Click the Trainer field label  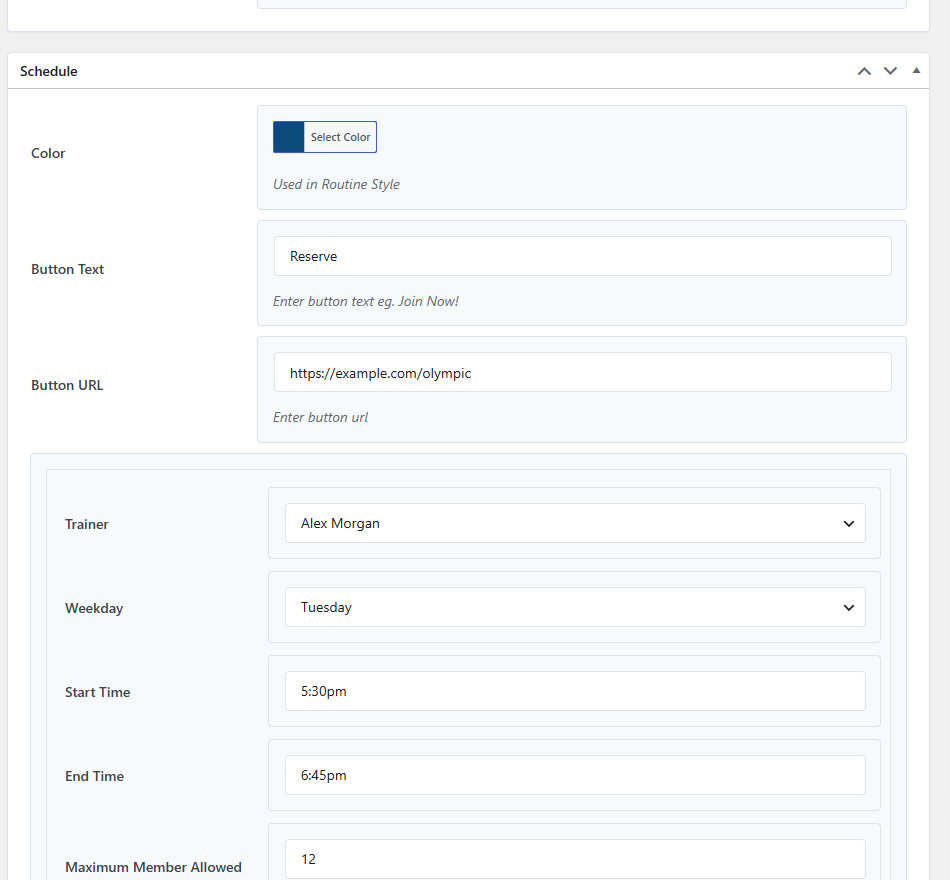87,524
